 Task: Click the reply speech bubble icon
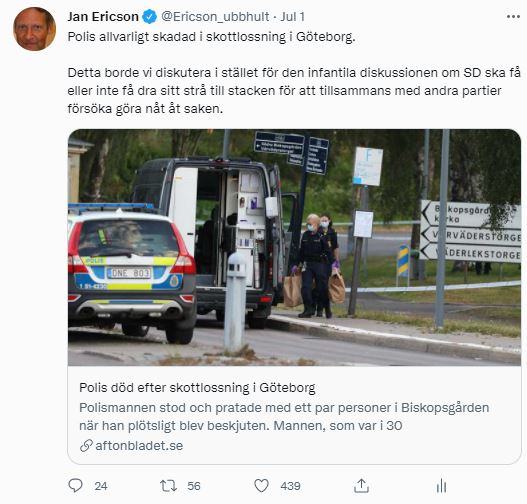pyautogui.click(x=75, y=486)
